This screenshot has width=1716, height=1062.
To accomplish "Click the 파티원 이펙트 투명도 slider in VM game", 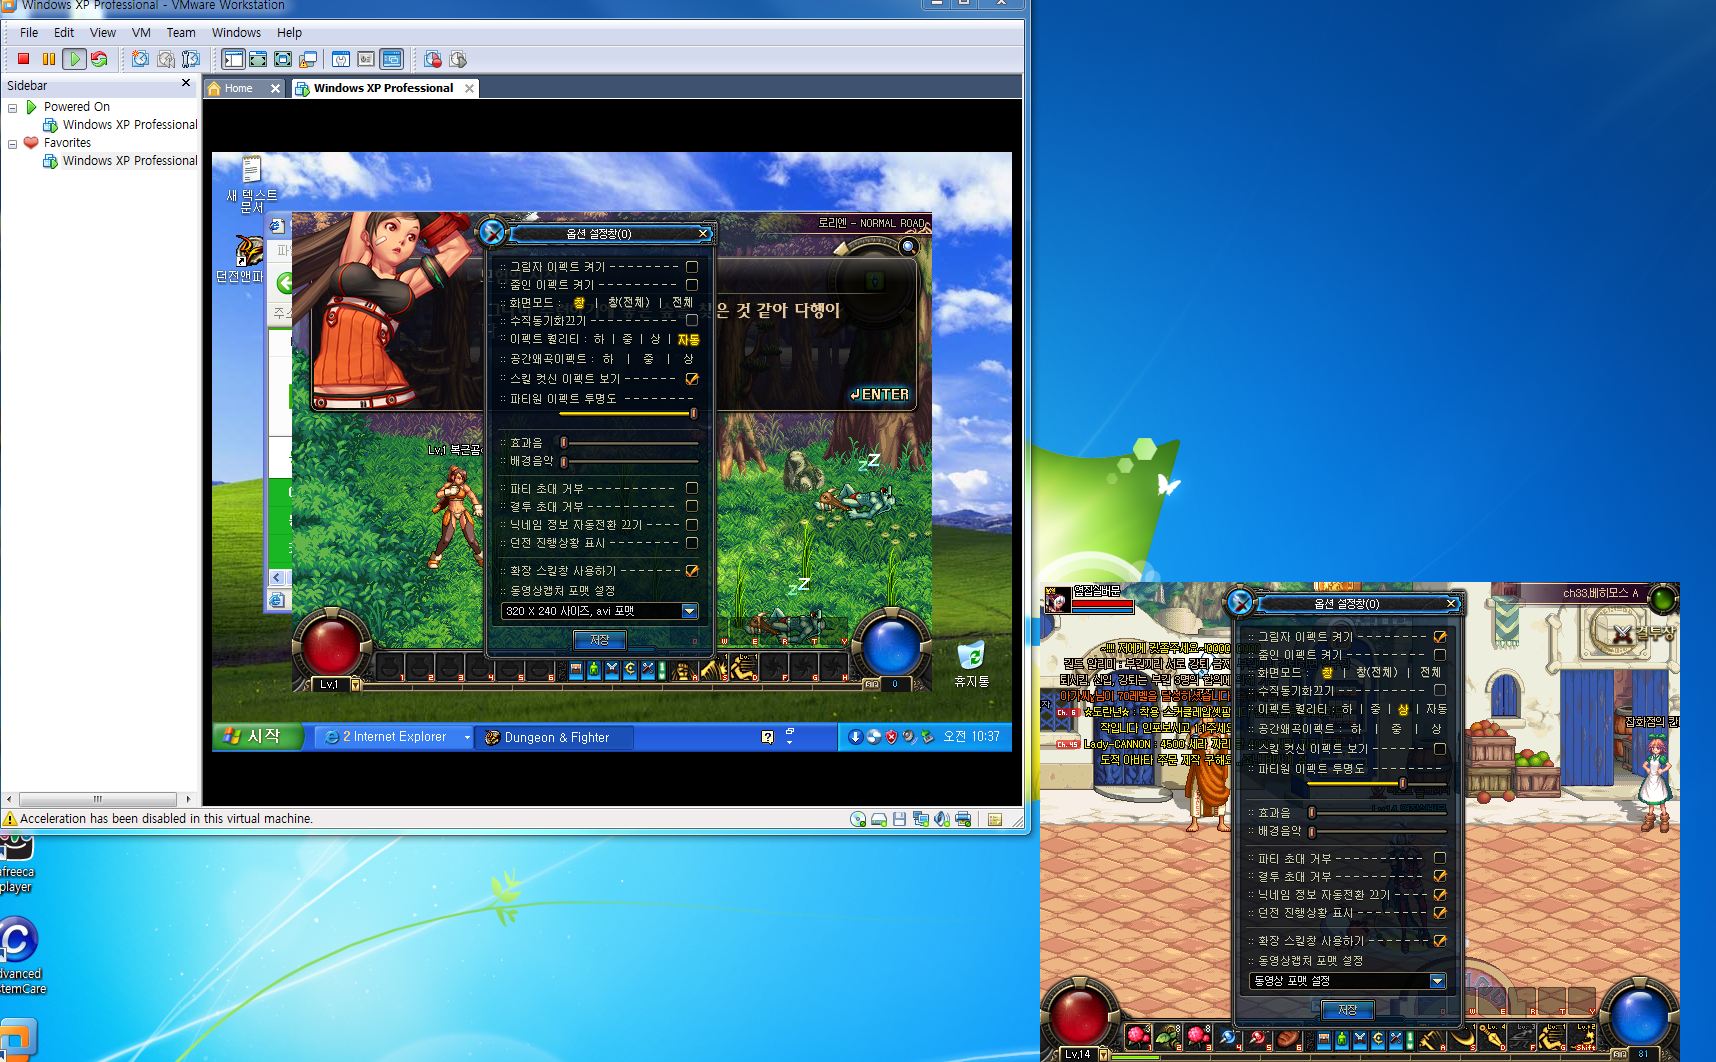I will tap(627, 413).
